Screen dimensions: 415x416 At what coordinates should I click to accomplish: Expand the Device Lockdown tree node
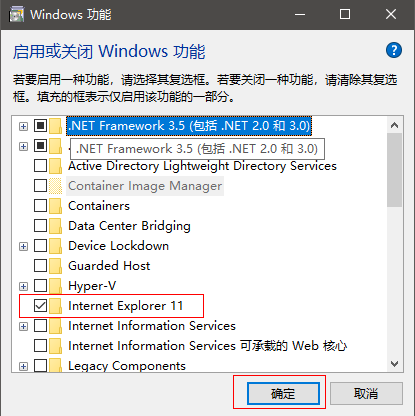(23, 246)
